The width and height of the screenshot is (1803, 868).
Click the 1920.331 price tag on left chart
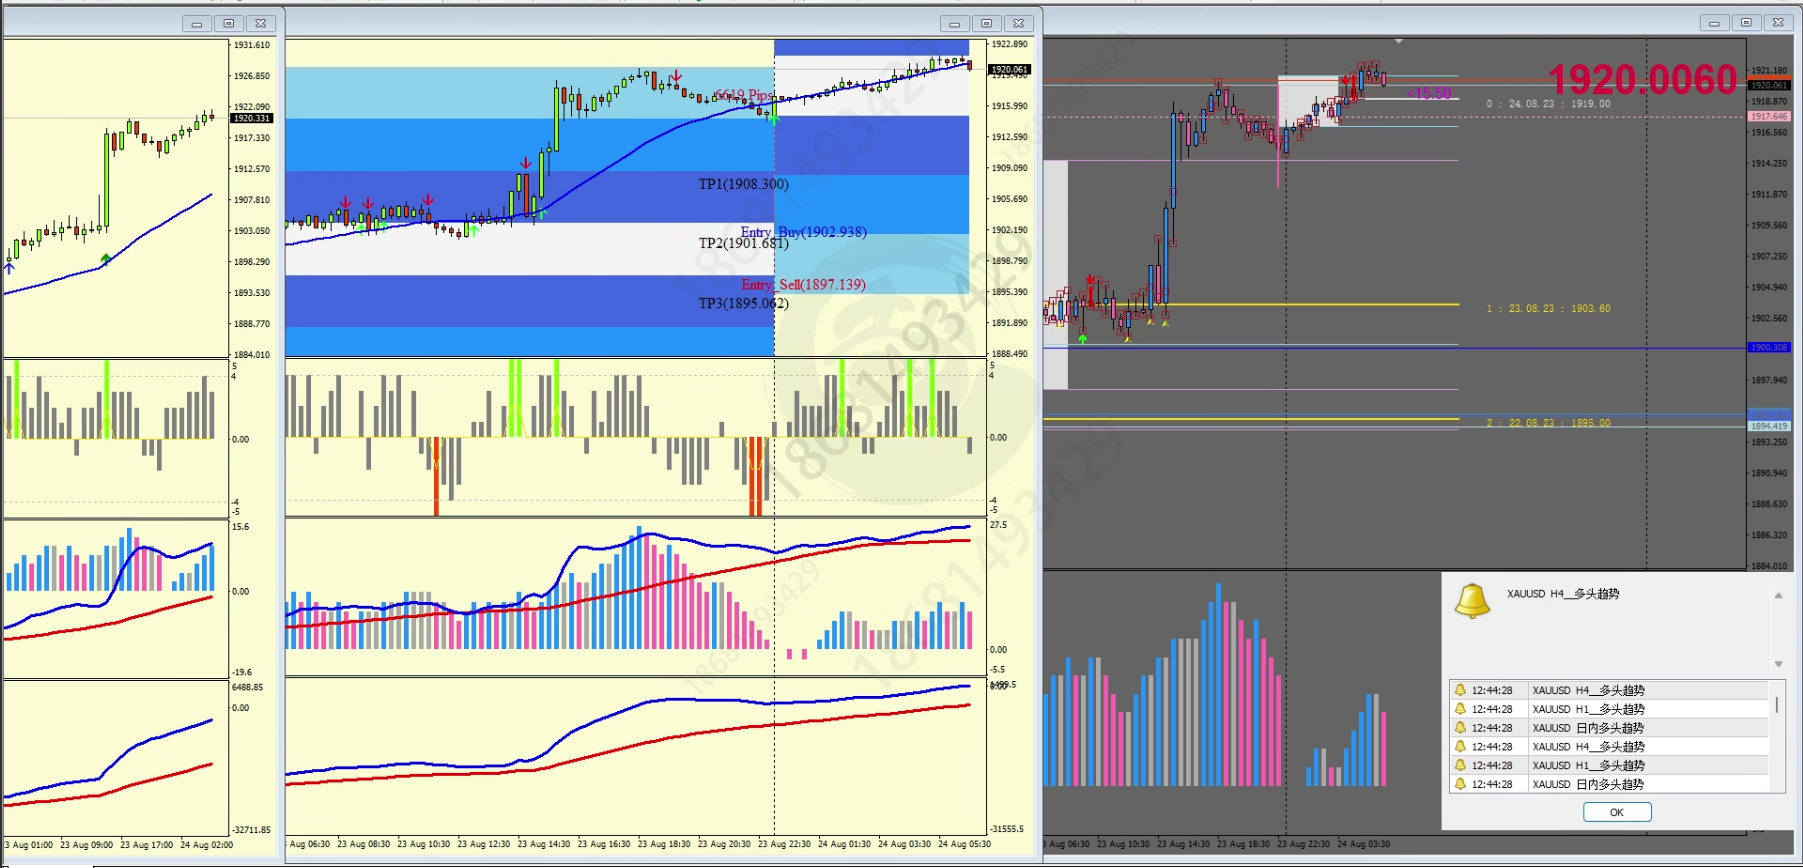coord(251,118)
